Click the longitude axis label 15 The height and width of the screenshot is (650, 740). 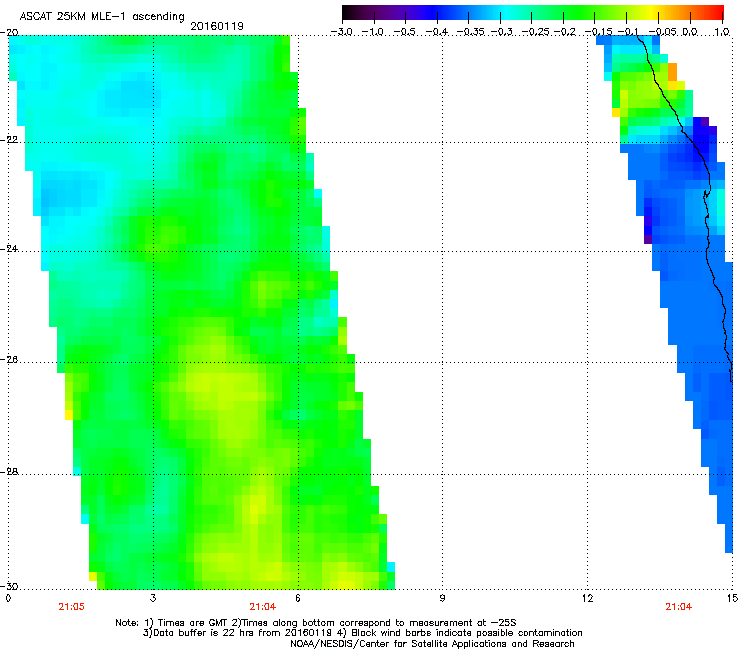pyautogui.click(x=732, y=598)
